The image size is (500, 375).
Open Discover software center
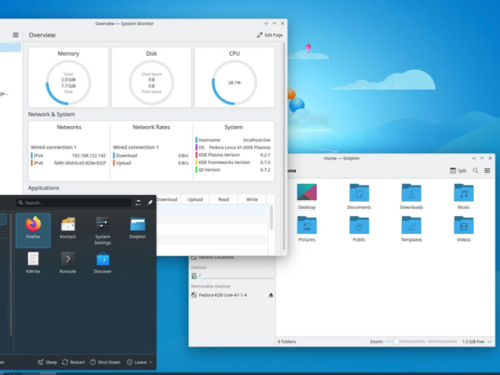pyautogui.click(x=103, y=263)
